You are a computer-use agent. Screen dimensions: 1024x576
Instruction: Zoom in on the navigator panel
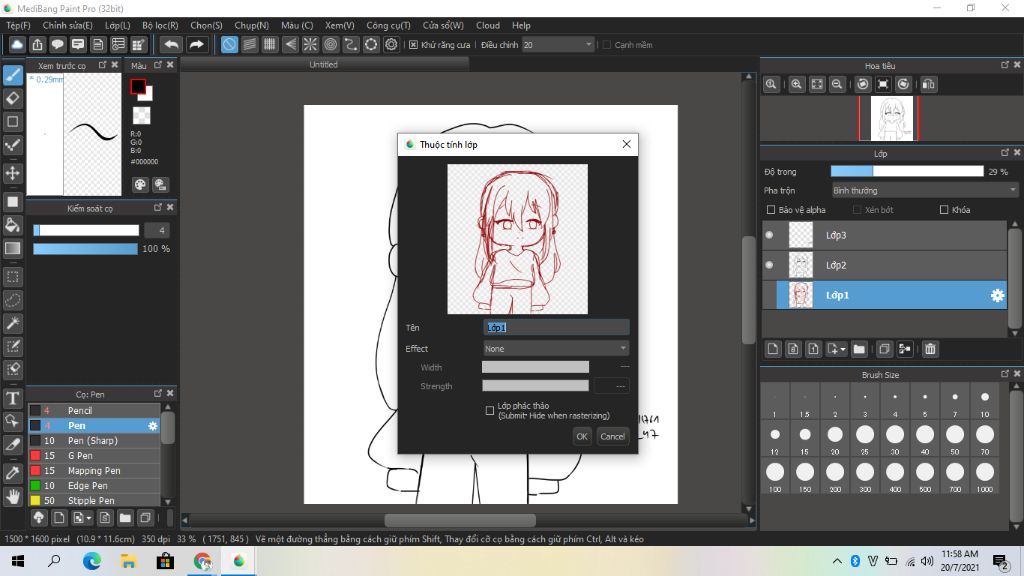796,84
